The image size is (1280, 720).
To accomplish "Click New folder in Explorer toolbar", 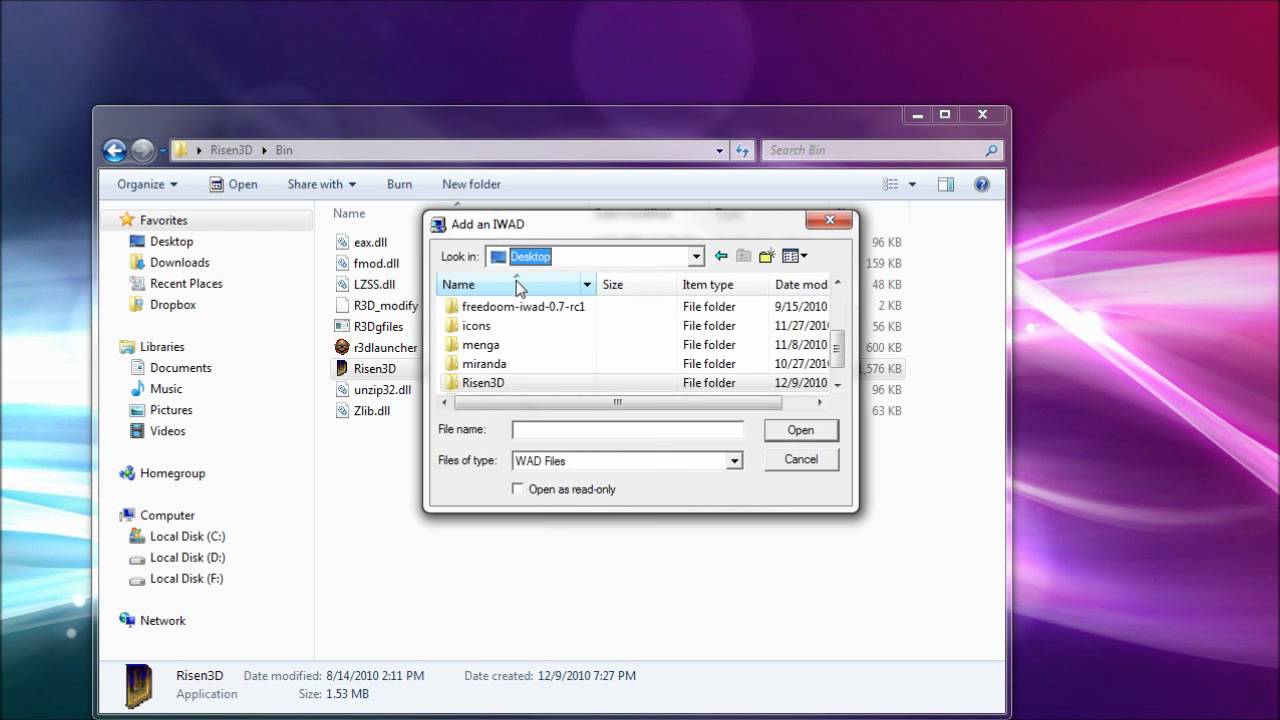I will 471,184.
